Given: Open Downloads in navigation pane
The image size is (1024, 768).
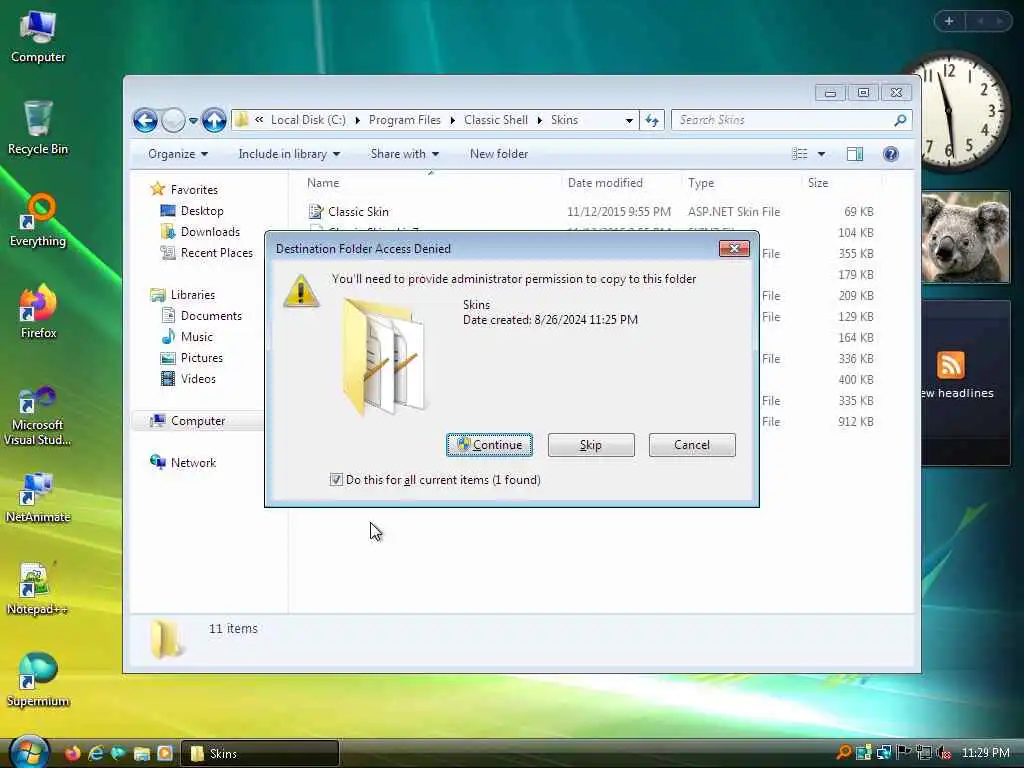Looking at the screenshot, I should (210, 232).
